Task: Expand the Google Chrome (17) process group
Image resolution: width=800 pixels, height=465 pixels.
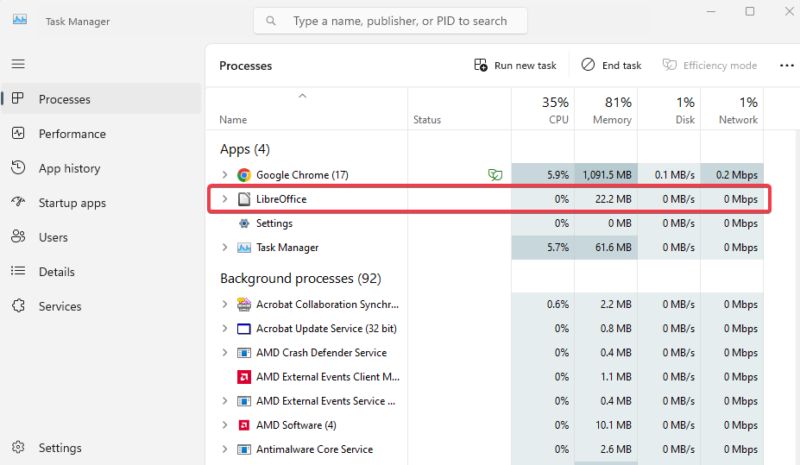Action: click(224, 175)
